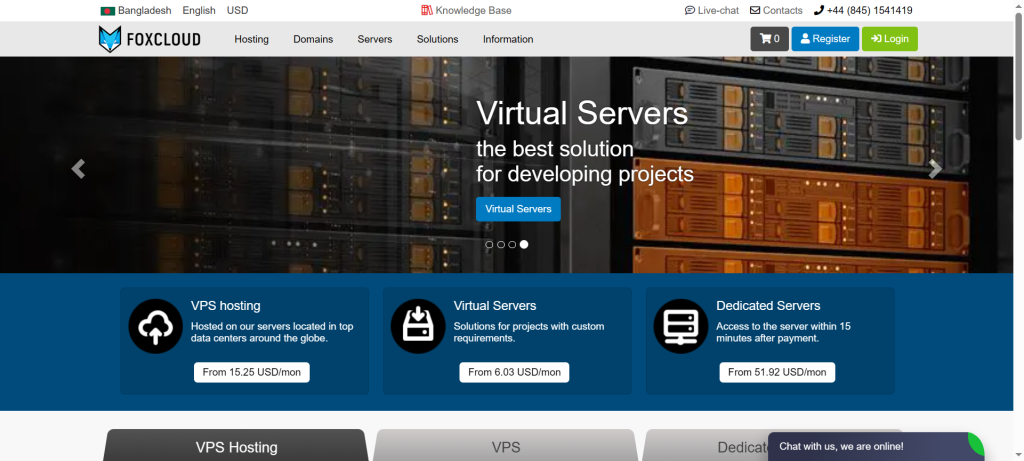Go to previous slide with left arrow
1024x461 pixels.
click(78, 169)
